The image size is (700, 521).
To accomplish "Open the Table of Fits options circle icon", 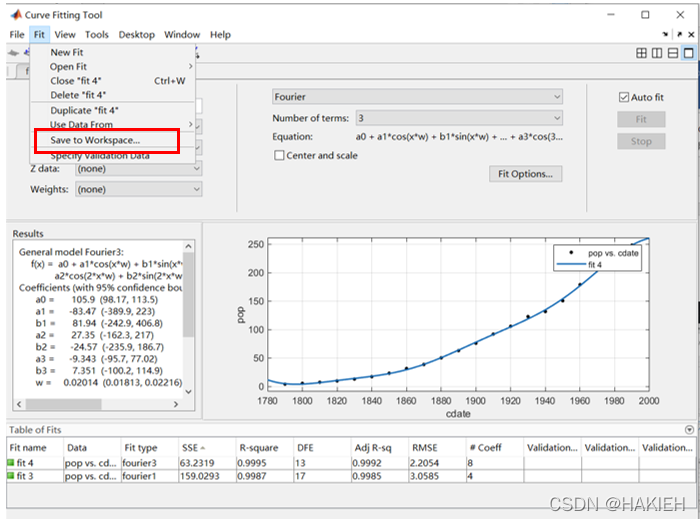I will pyautogui.click(x=689, y=430).
